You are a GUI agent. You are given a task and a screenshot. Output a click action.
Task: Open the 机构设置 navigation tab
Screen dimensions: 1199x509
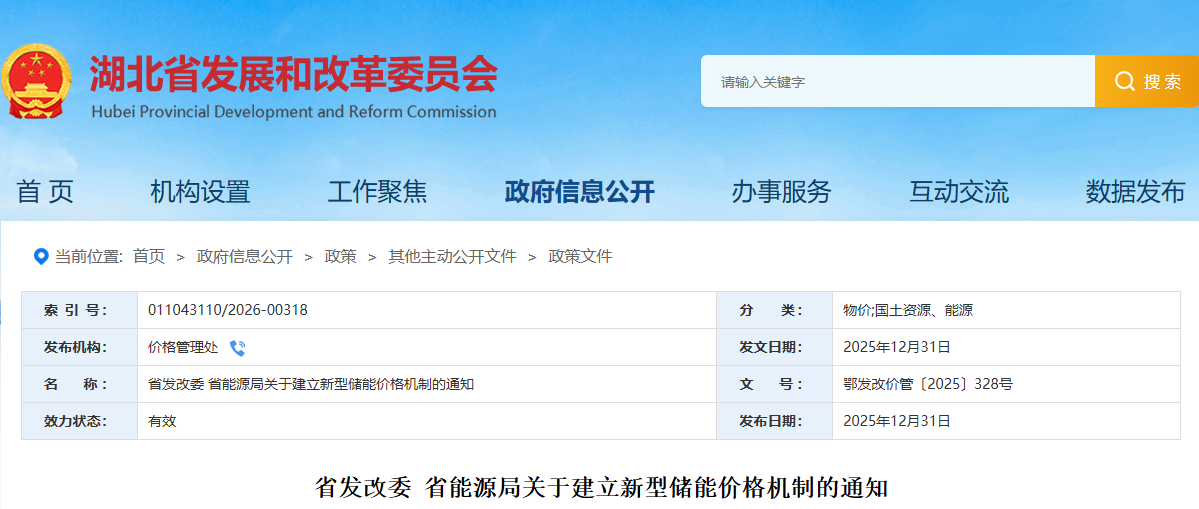pos(200,191)
